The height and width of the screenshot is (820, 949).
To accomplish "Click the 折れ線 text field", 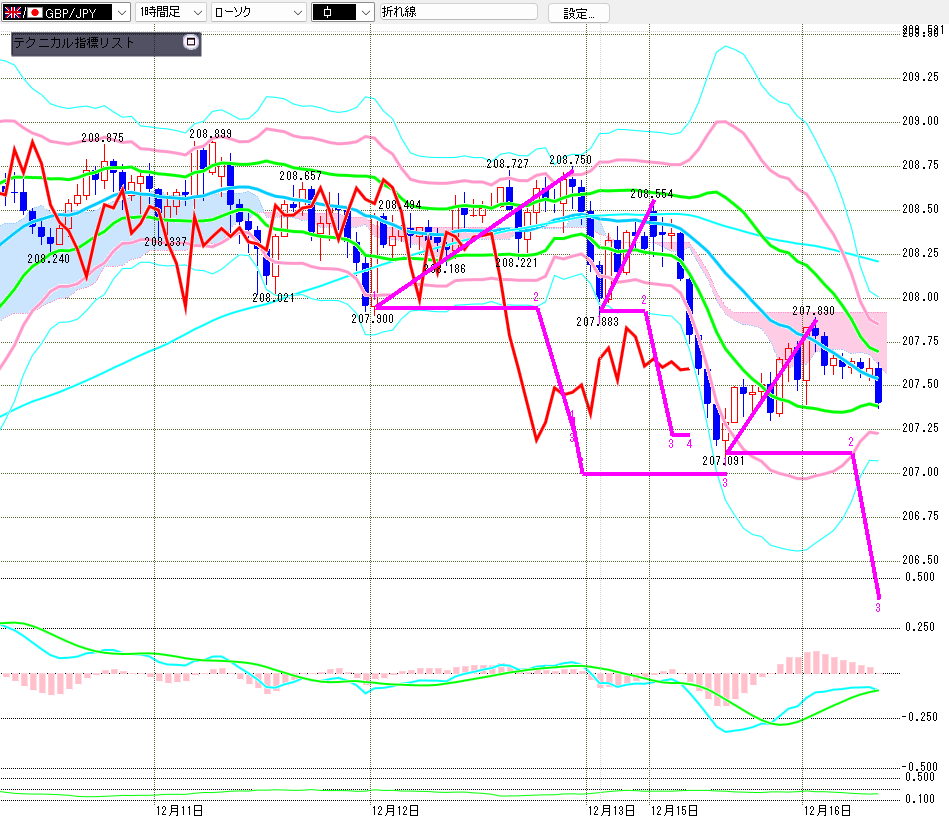I will tap(459, 13).
